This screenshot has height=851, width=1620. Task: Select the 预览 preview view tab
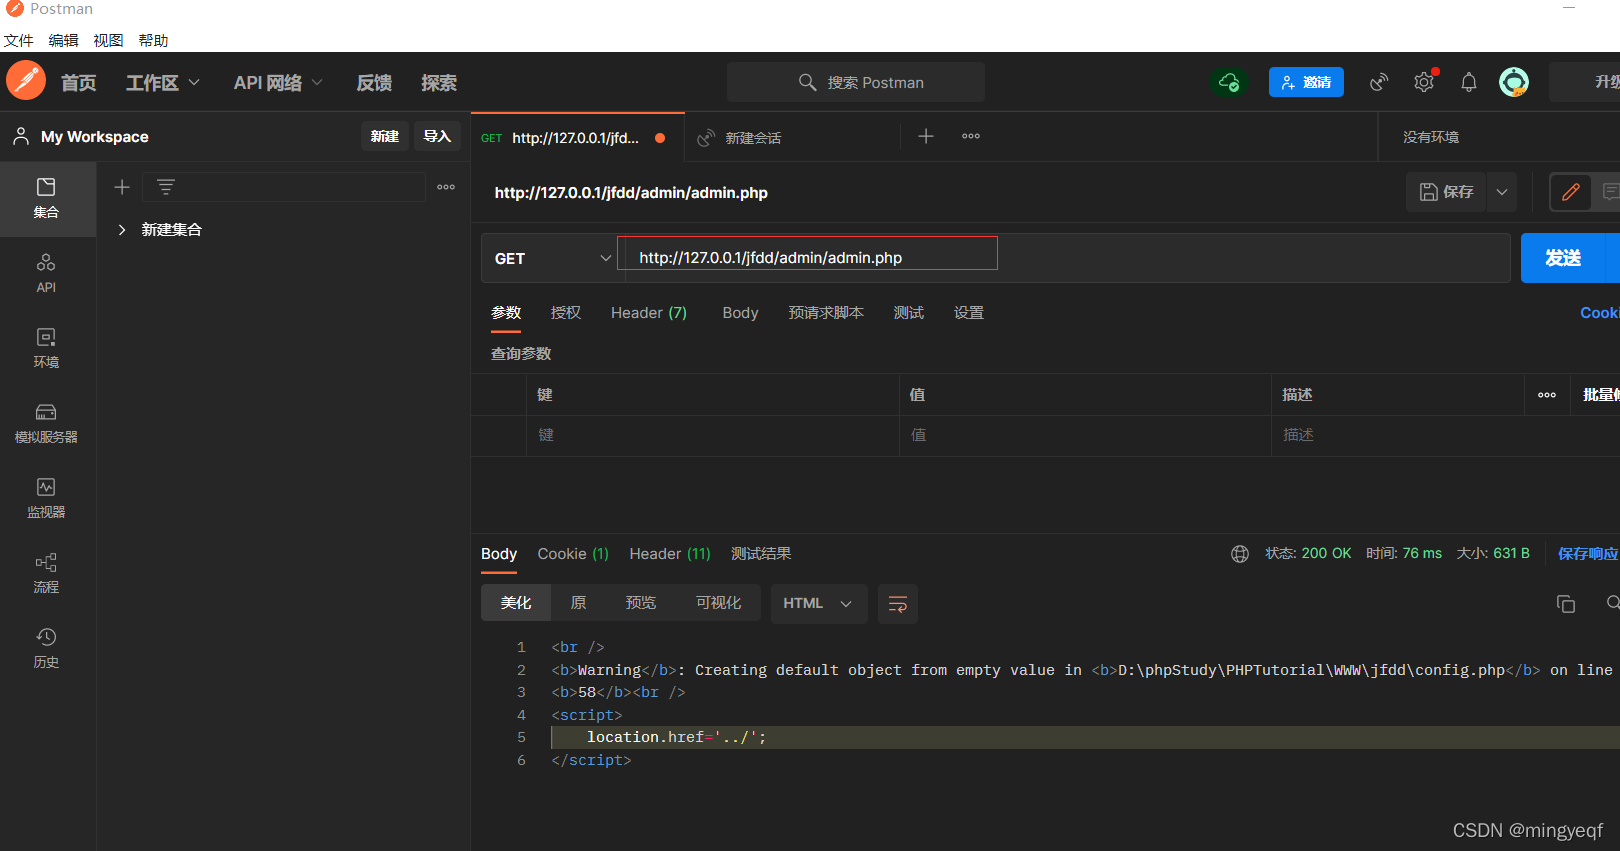tap(641, 603)
